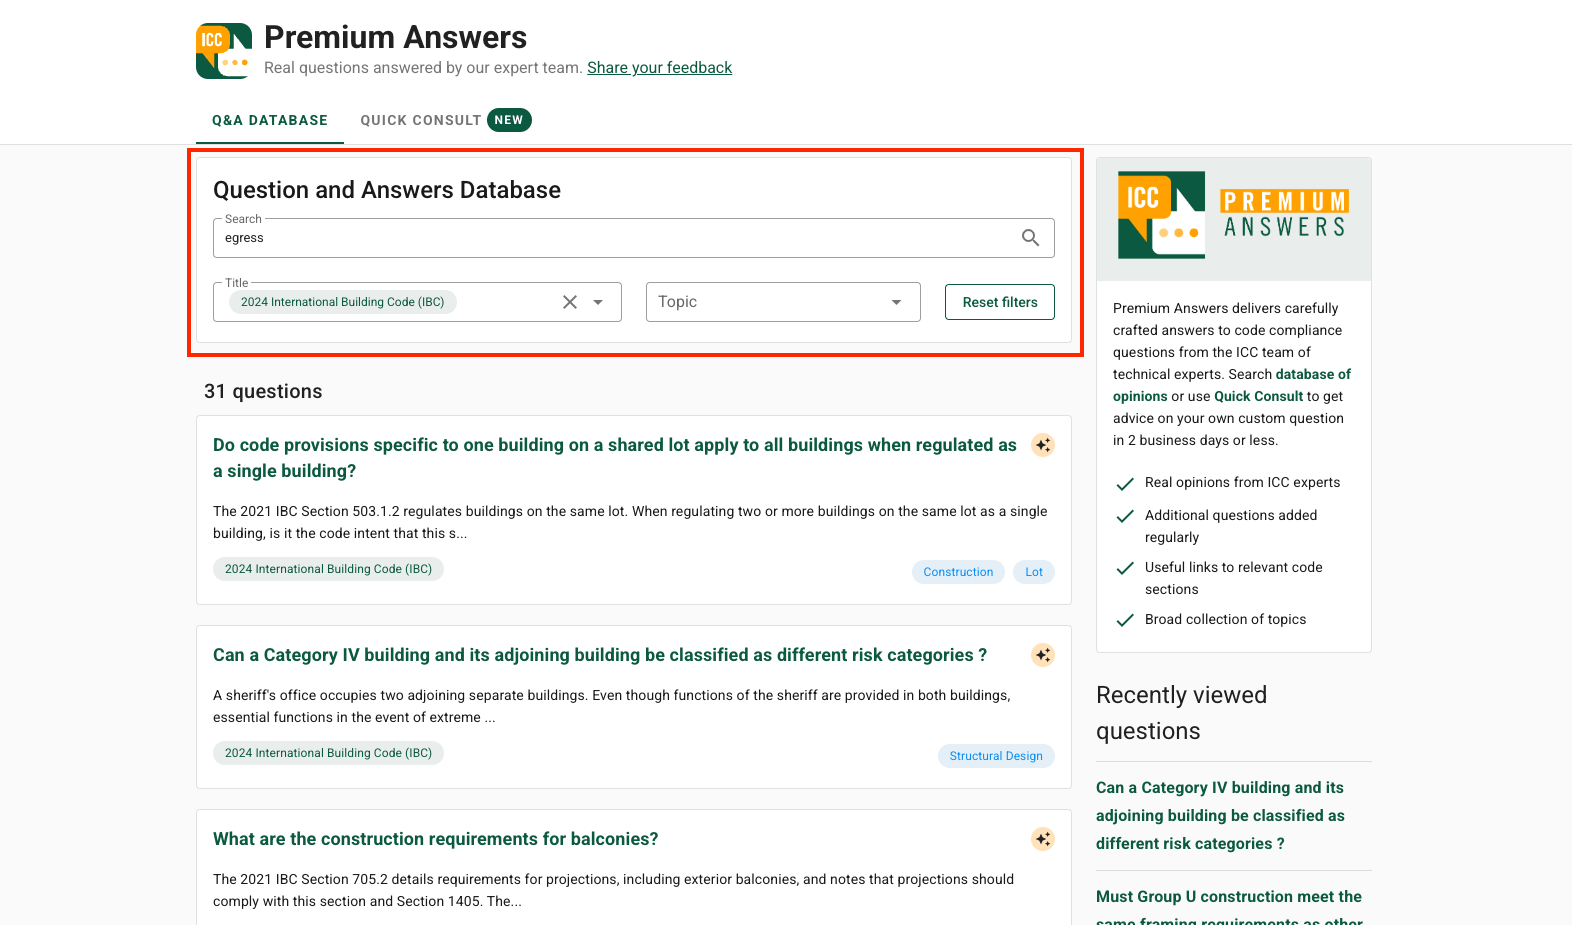The height and width of the screenshot is (925, 1572).
Task: Click the 31 questions results count
Action: [x=263, y=391]
